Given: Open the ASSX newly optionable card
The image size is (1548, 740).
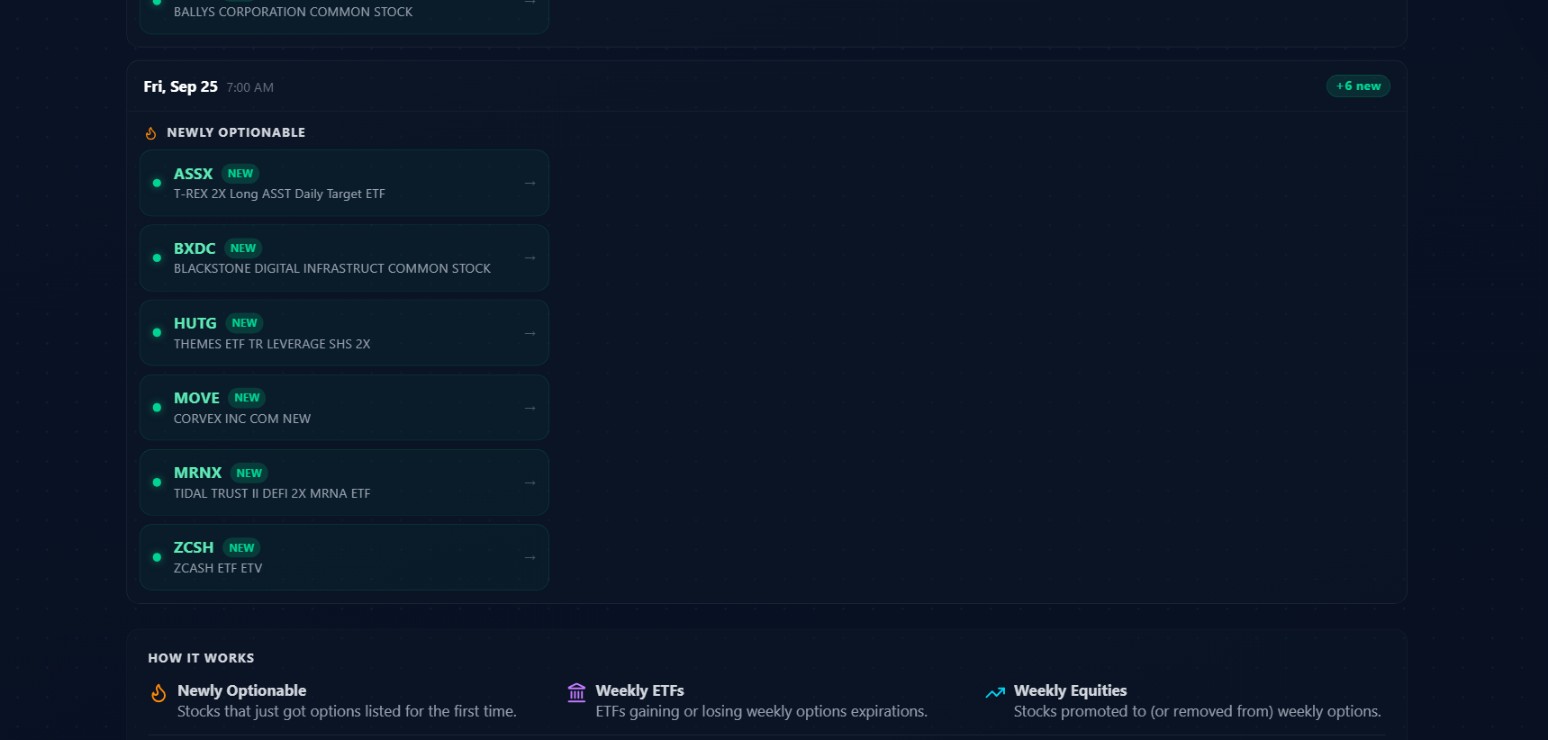Looking at the screenshot, I should click(344, 183).
